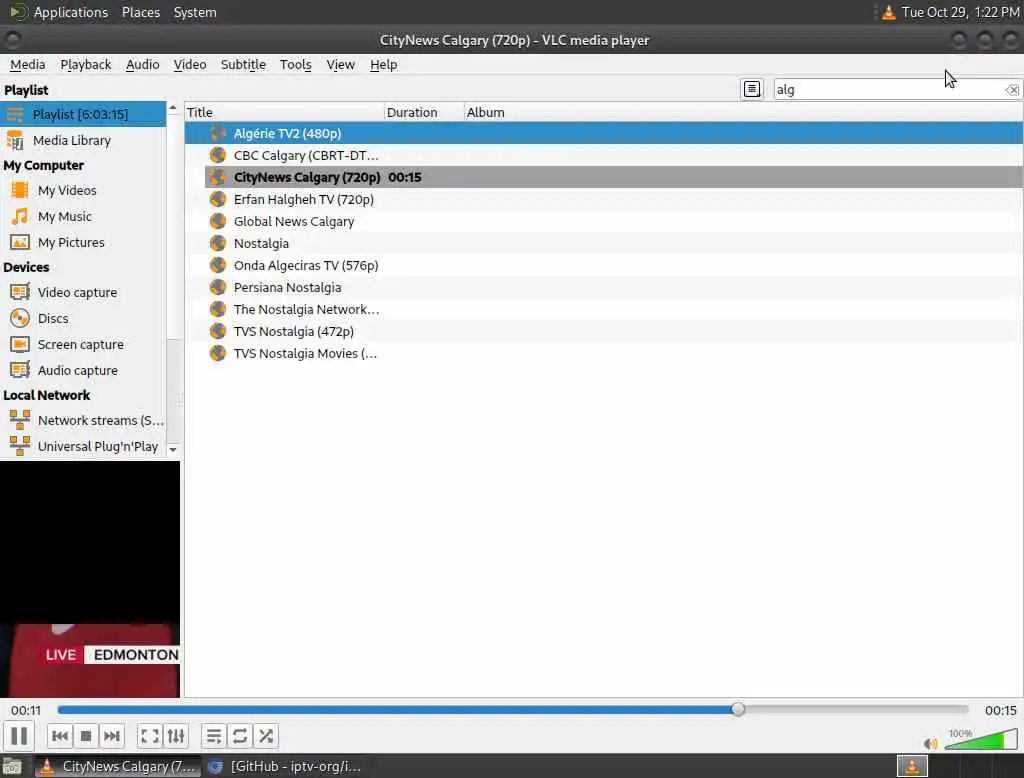Click CityNews Calgary taskbar button
Image resolution: width=1024 pixels, height=778 pixels.
[x=118, y=766]
